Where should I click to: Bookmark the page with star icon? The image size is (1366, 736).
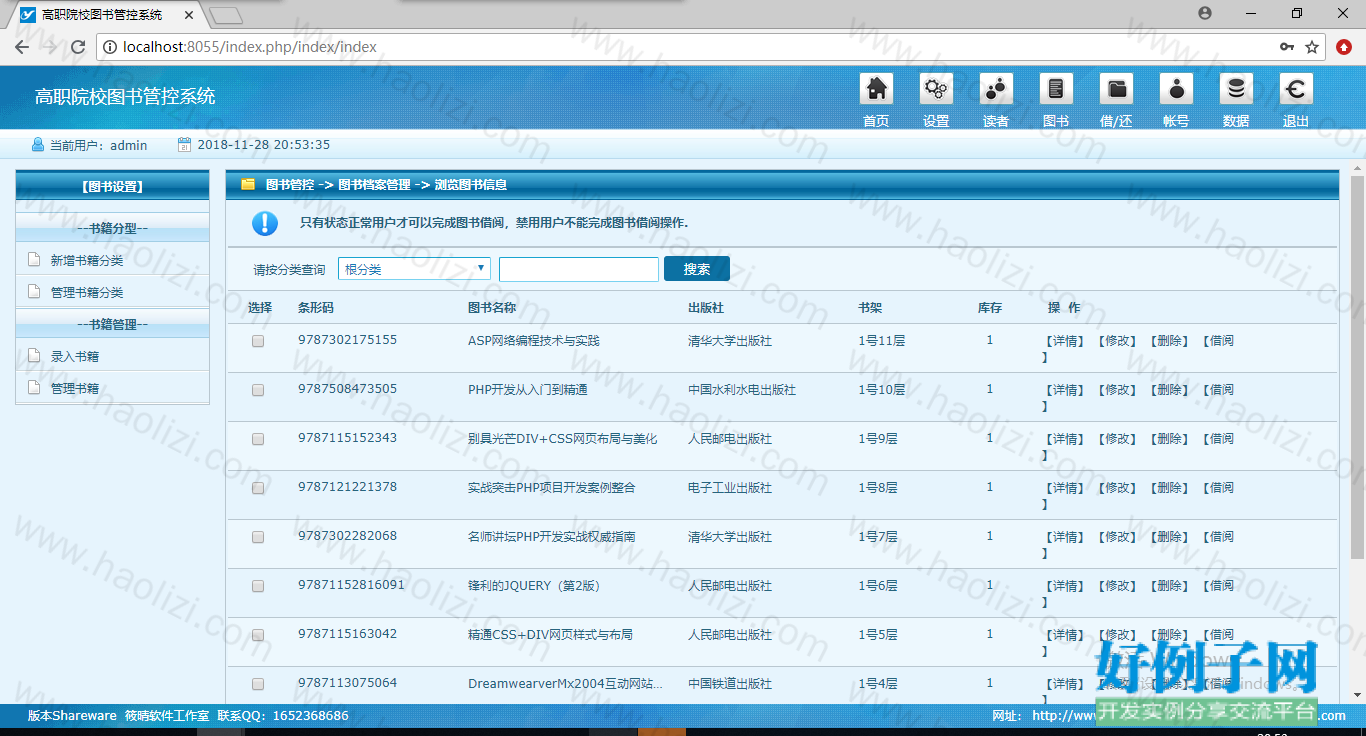(1312, 47)
